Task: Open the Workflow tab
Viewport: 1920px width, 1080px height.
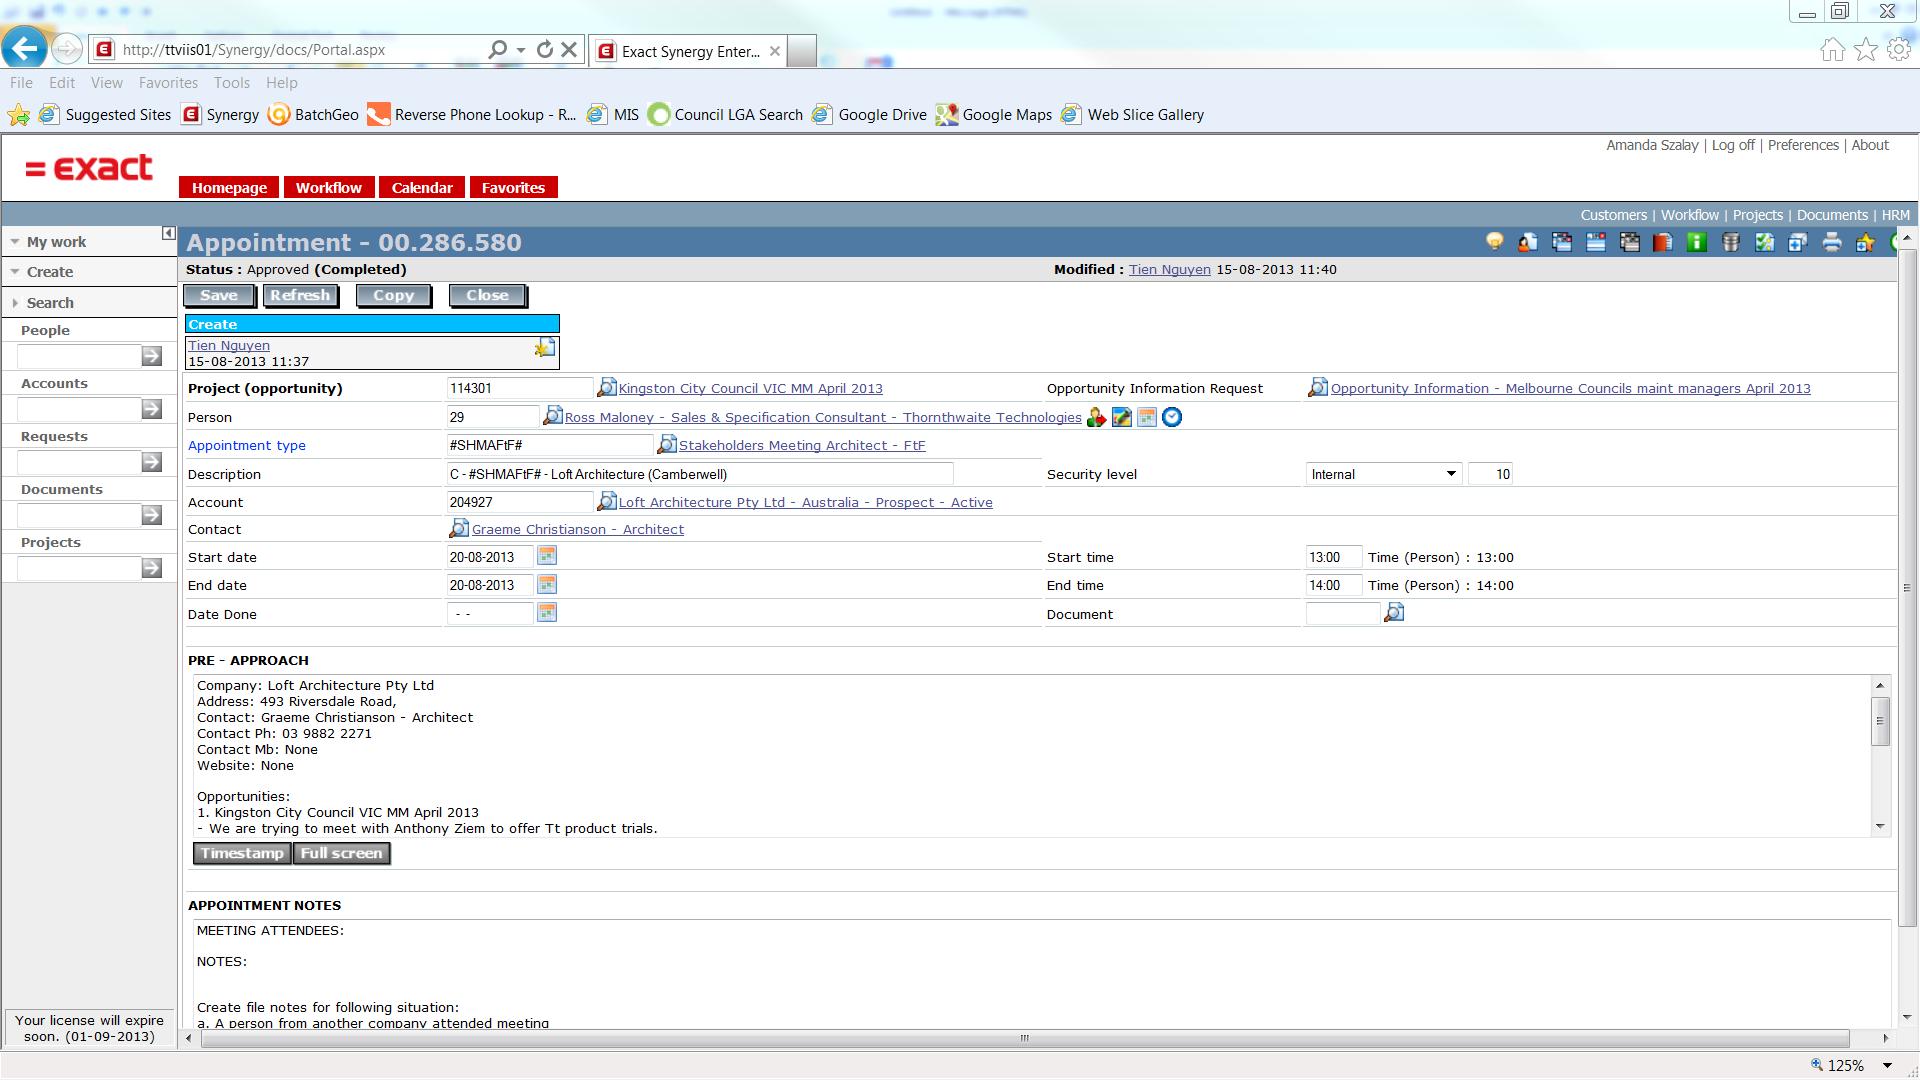Action: click(328, 188)
